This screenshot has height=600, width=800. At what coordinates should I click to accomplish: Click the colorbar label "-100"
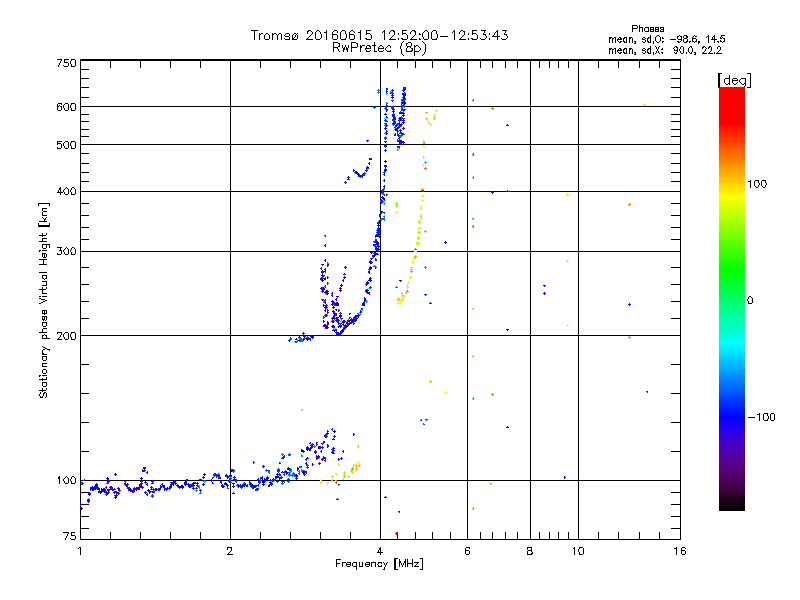761,417
